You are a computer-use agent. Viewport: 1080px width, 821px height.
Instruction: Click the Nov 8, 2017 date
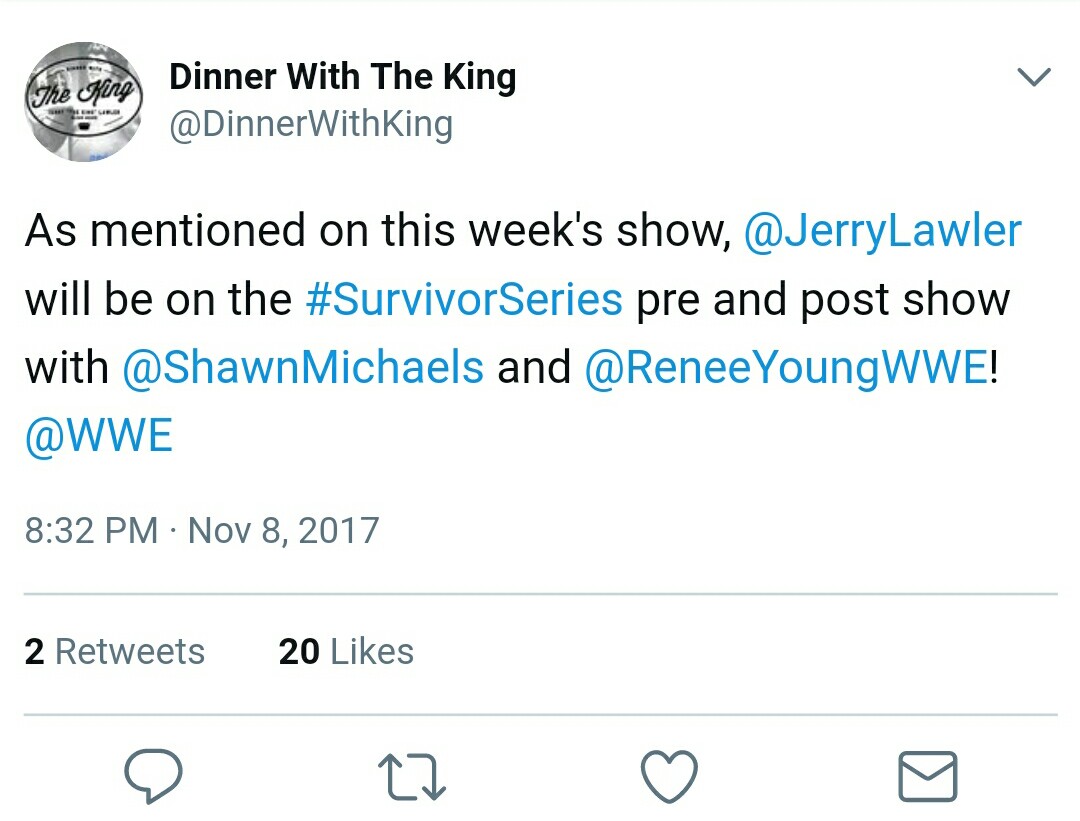(284, 529)
